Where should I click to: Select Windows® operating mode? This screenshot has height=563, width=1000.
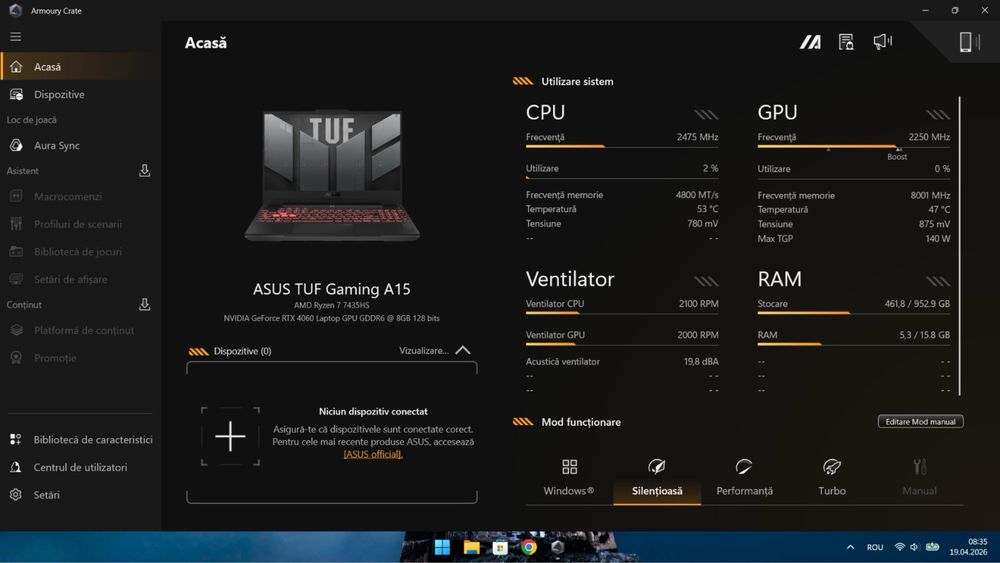(x=569, y=478)
